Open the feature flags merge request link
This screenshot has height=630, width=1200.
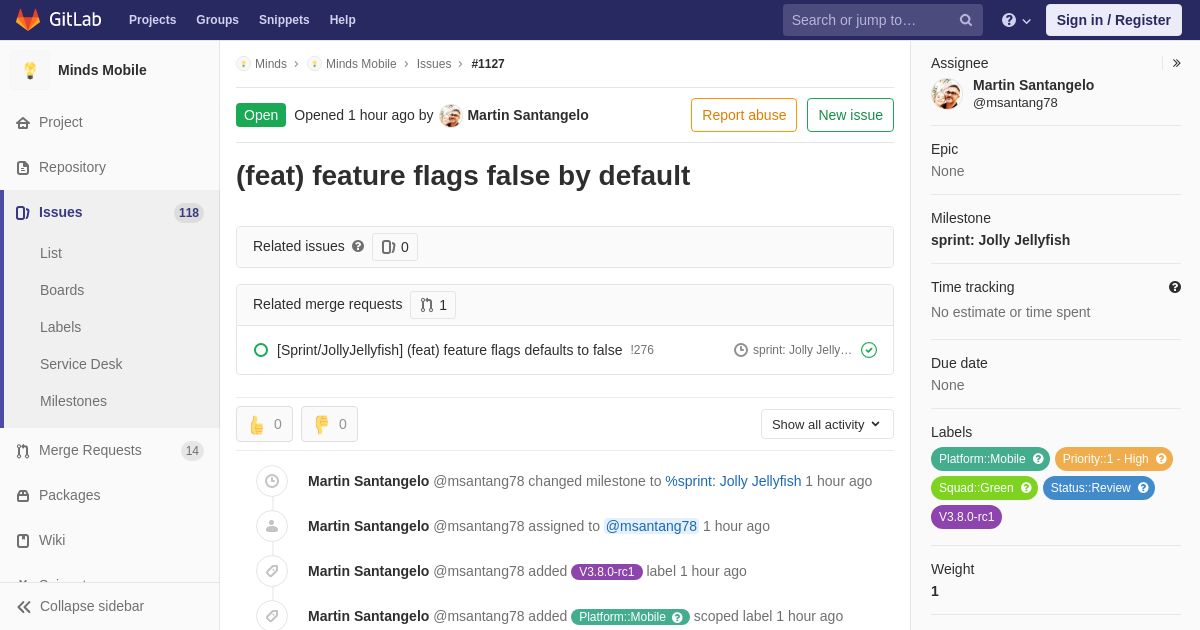[449, 350]
